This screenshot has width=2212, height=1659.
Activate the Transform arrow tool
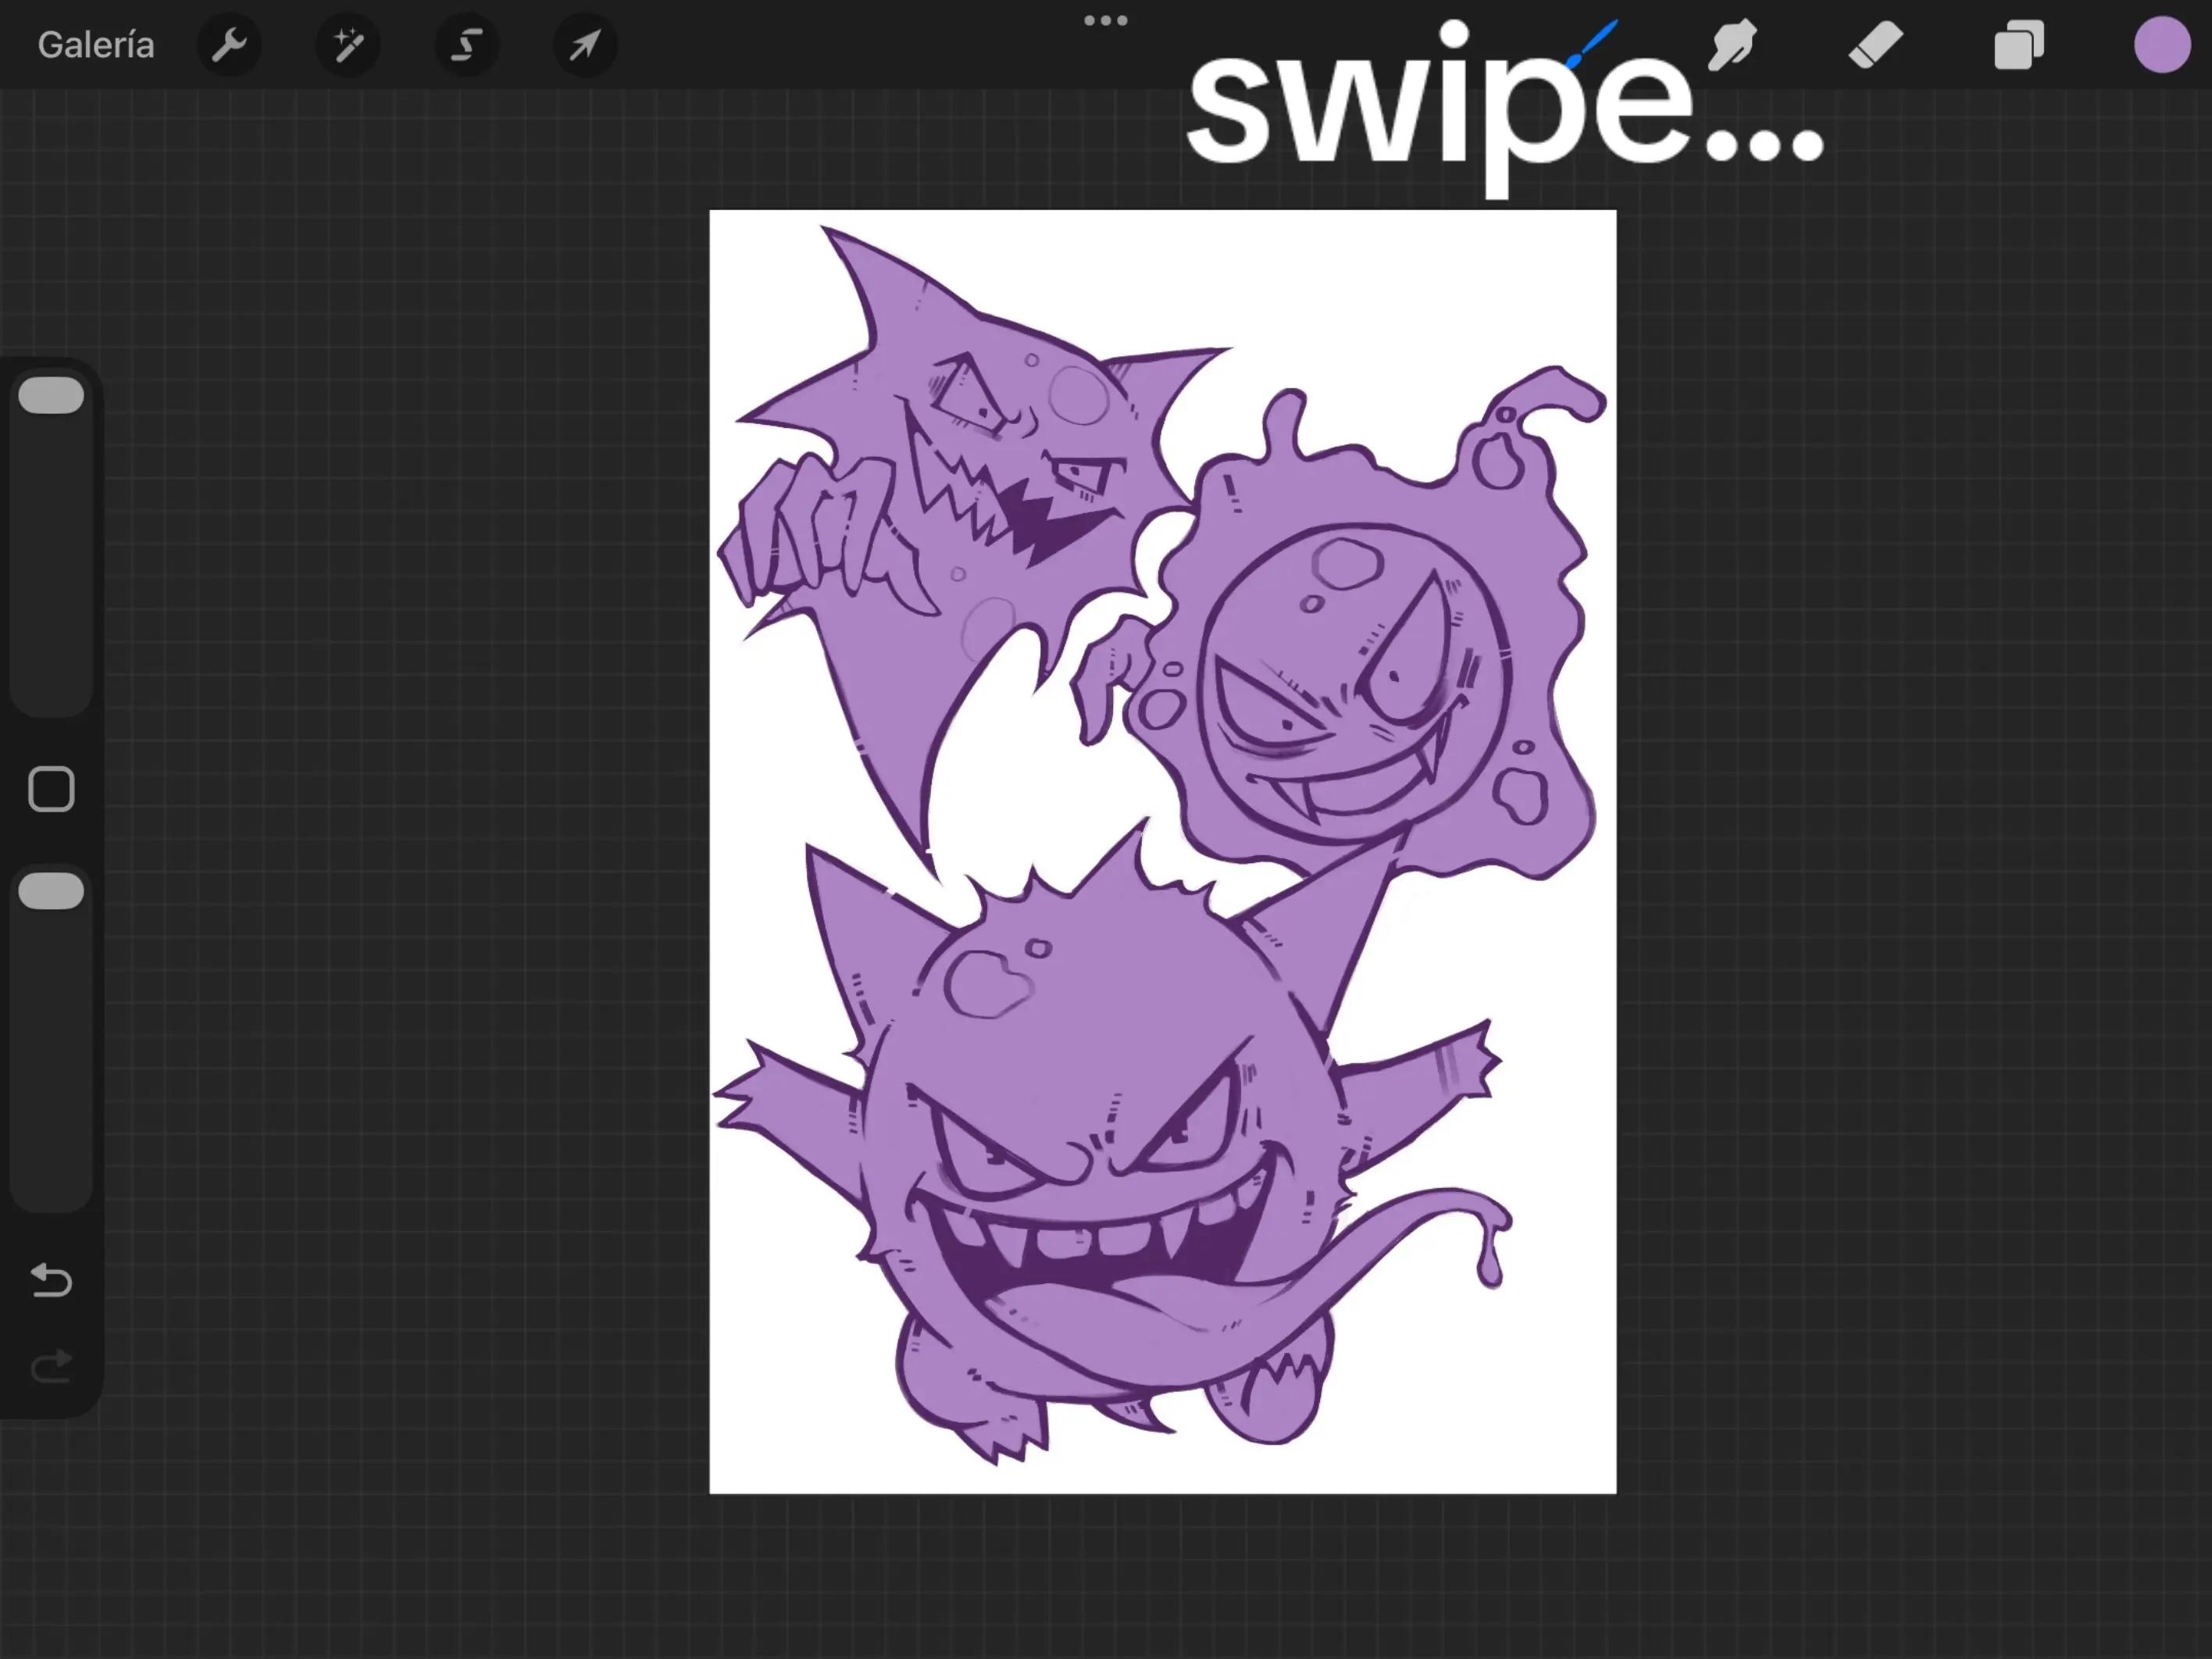click(585, 45)
